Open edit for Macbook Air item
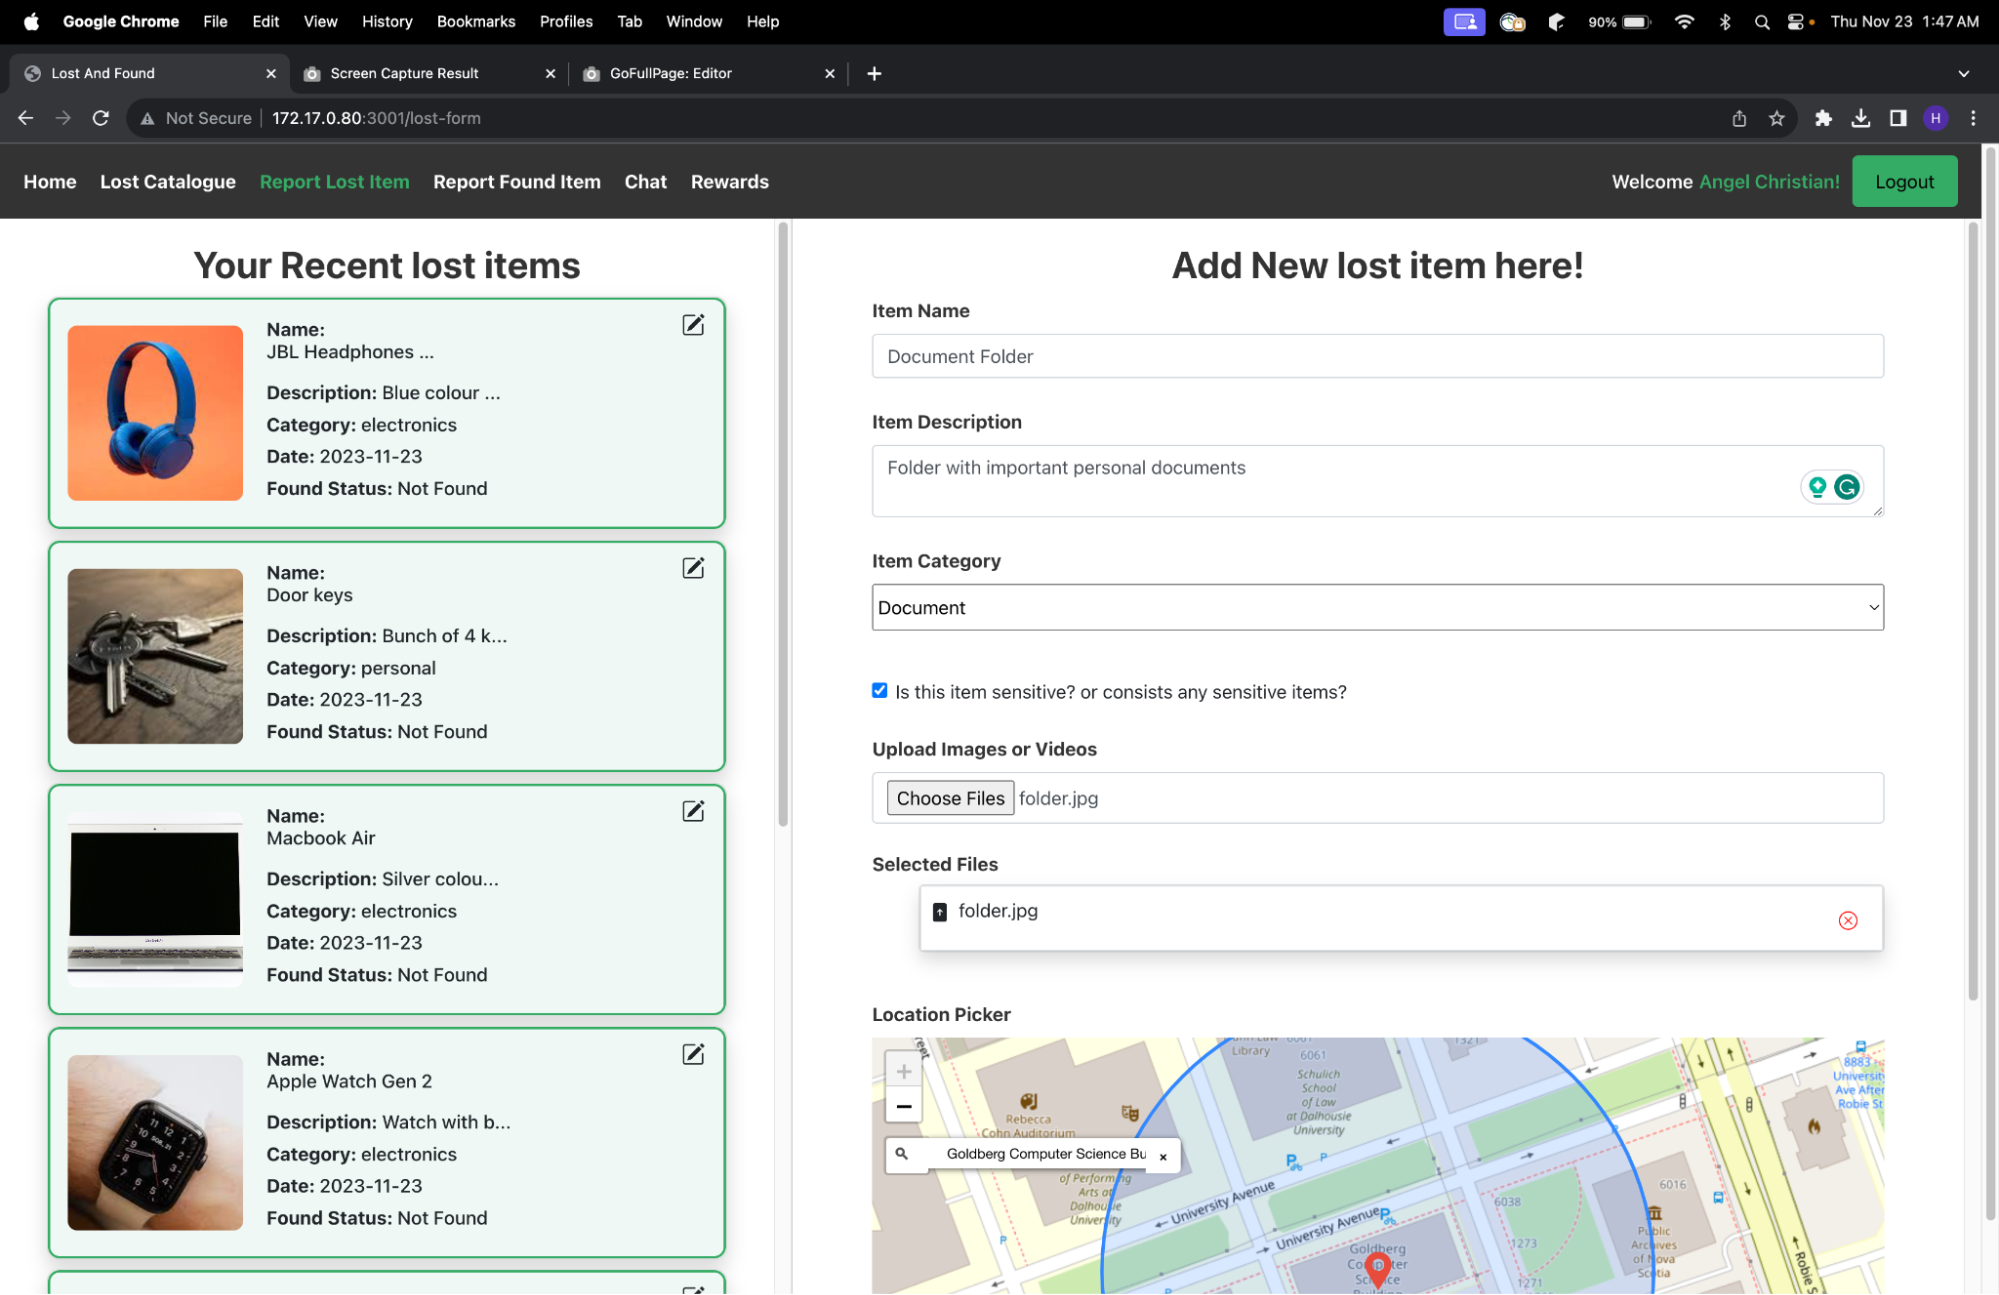Viewport: 1999px width, 1295px height. coord(693,811)
